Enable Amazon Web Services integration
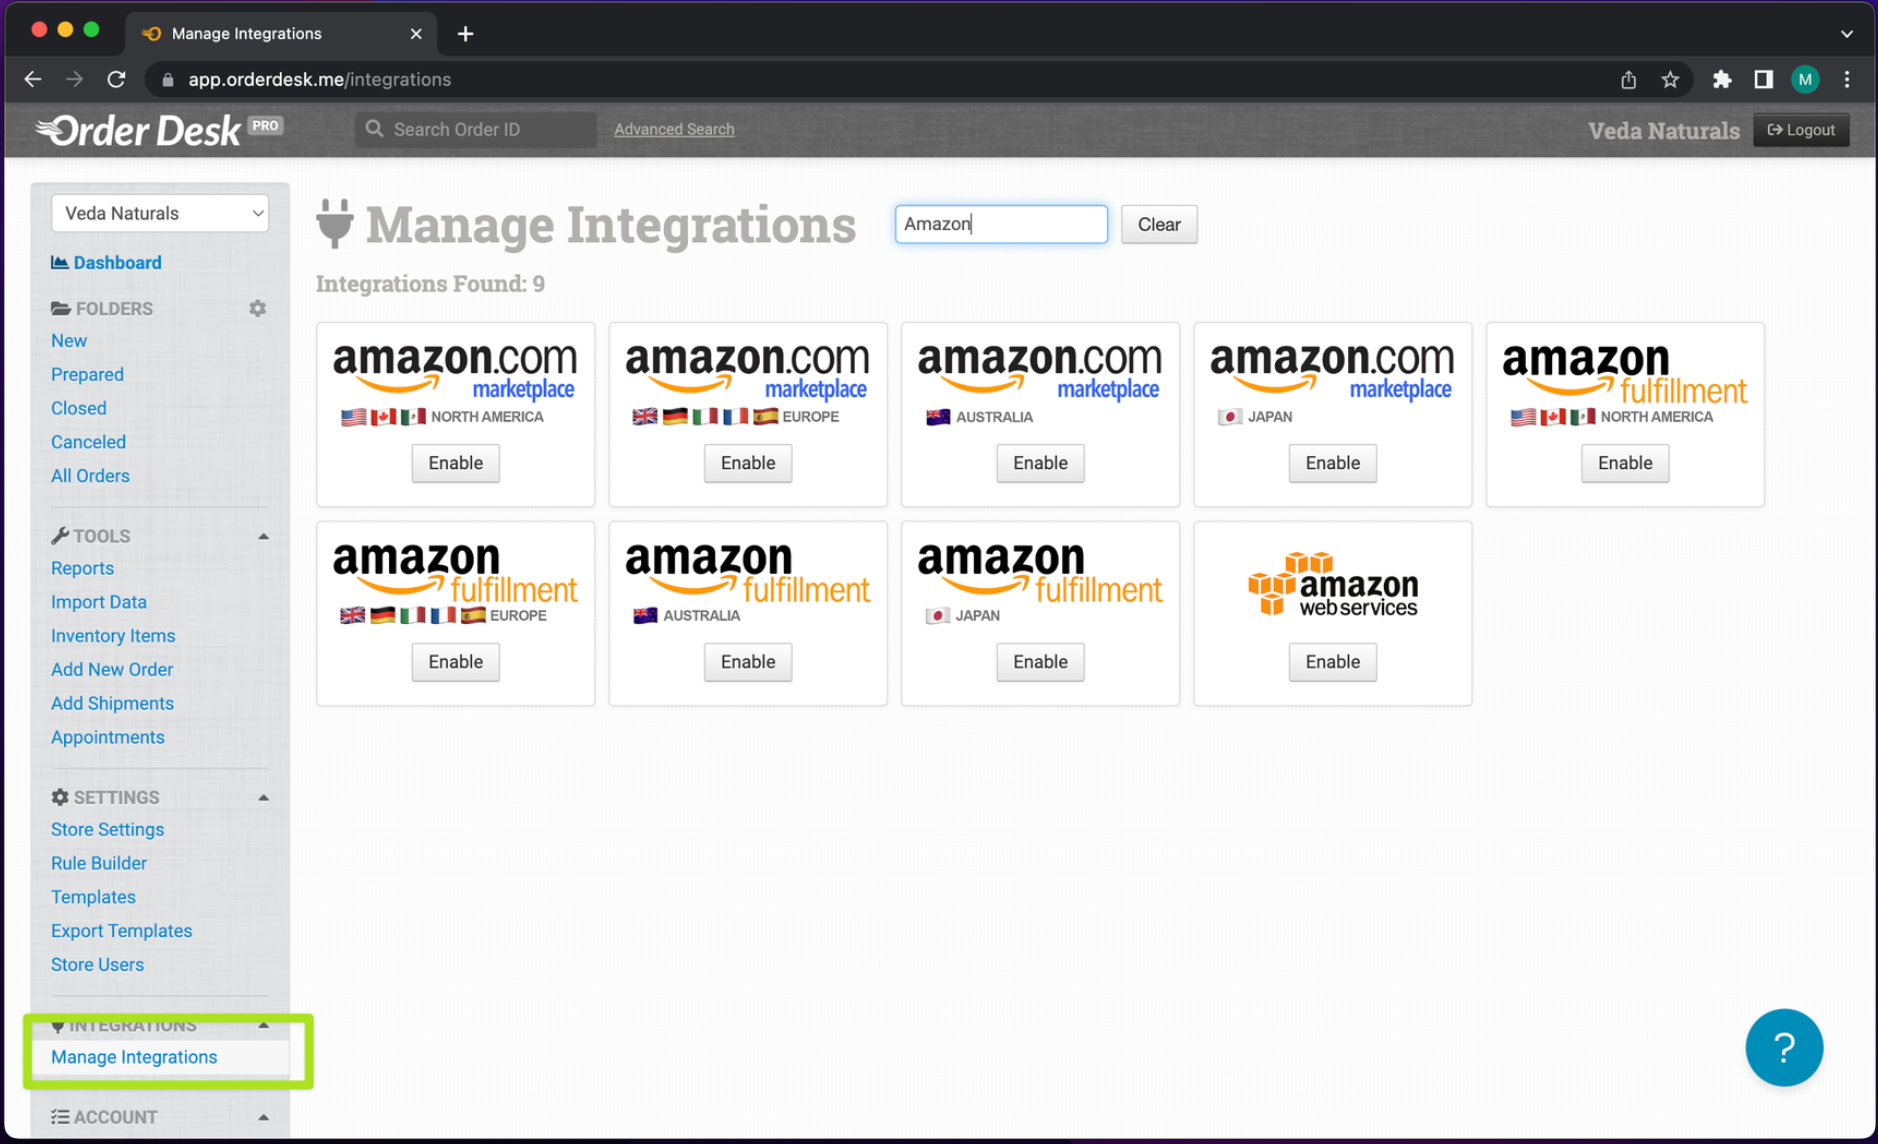1878x1144 pixels. pyautogui.click(x=1332, y=662)
